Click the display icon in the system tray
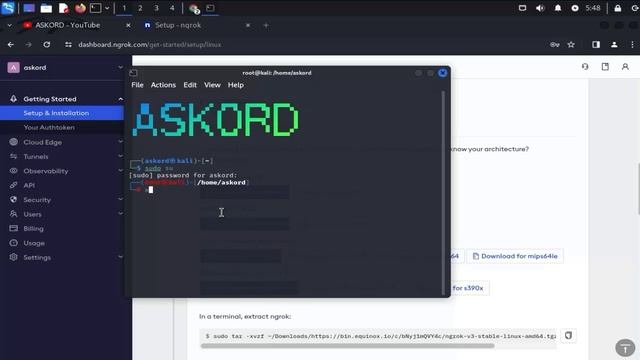Viewport: 640px width, 360px height. click(x=522, y=8)
